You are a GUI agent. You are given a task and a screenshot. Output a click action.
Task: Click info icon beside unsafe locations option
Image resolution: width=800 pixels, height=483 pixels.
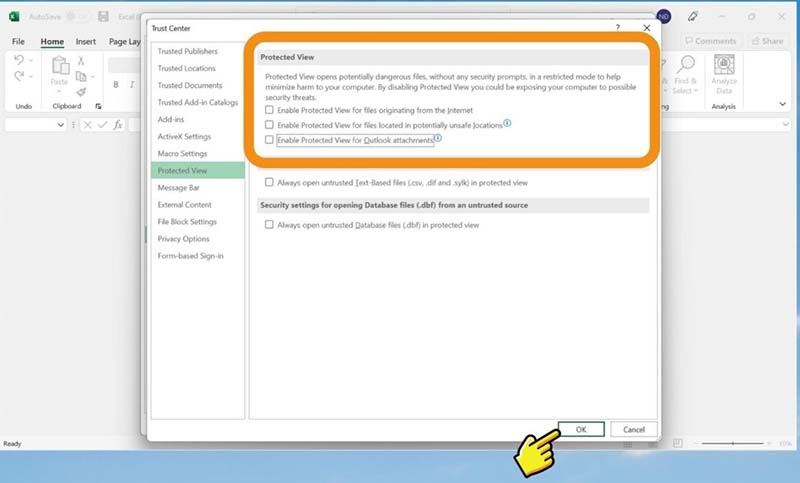point(507,123)
